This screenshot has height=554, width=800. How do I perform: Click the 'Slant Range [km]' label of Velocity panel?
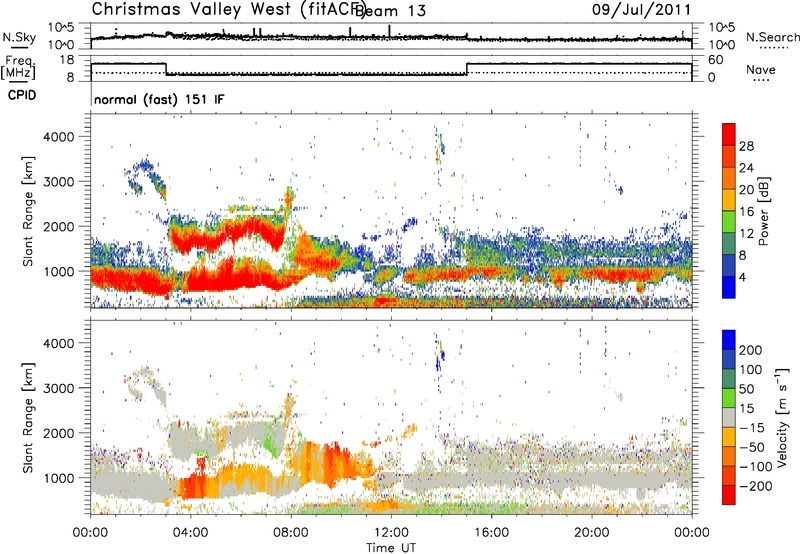pos(28,418)
